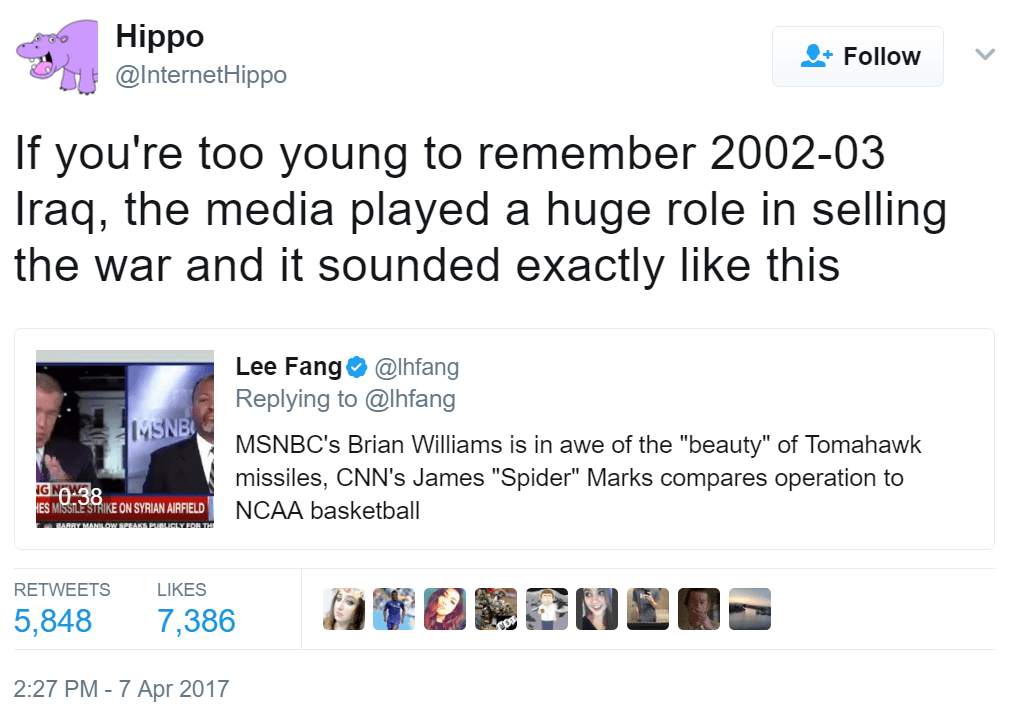Screen dimensions: 1010x711
Task: Open the Hippo display name profile
Action: [x=160, y=37]
